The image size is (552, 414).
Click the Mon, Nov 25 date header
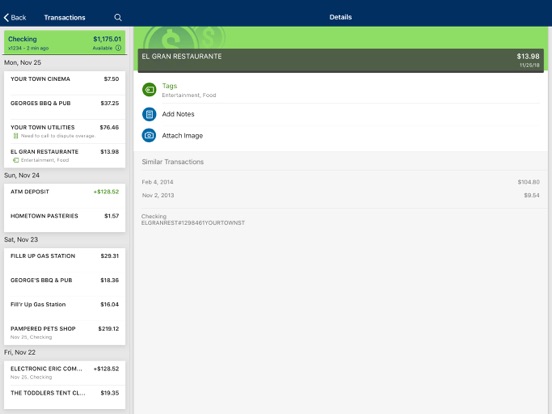coord(23,63)
